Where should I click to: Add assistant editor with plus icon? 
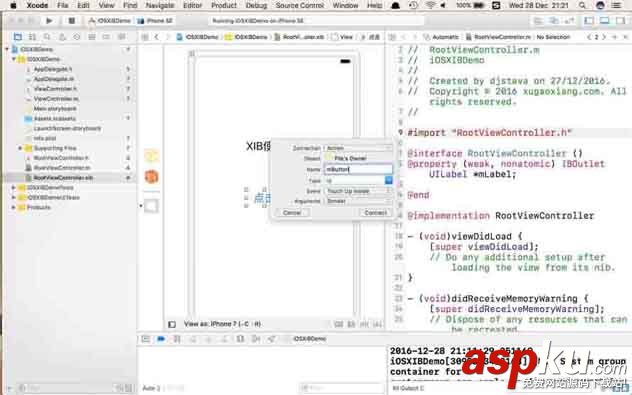coord(614,37)
